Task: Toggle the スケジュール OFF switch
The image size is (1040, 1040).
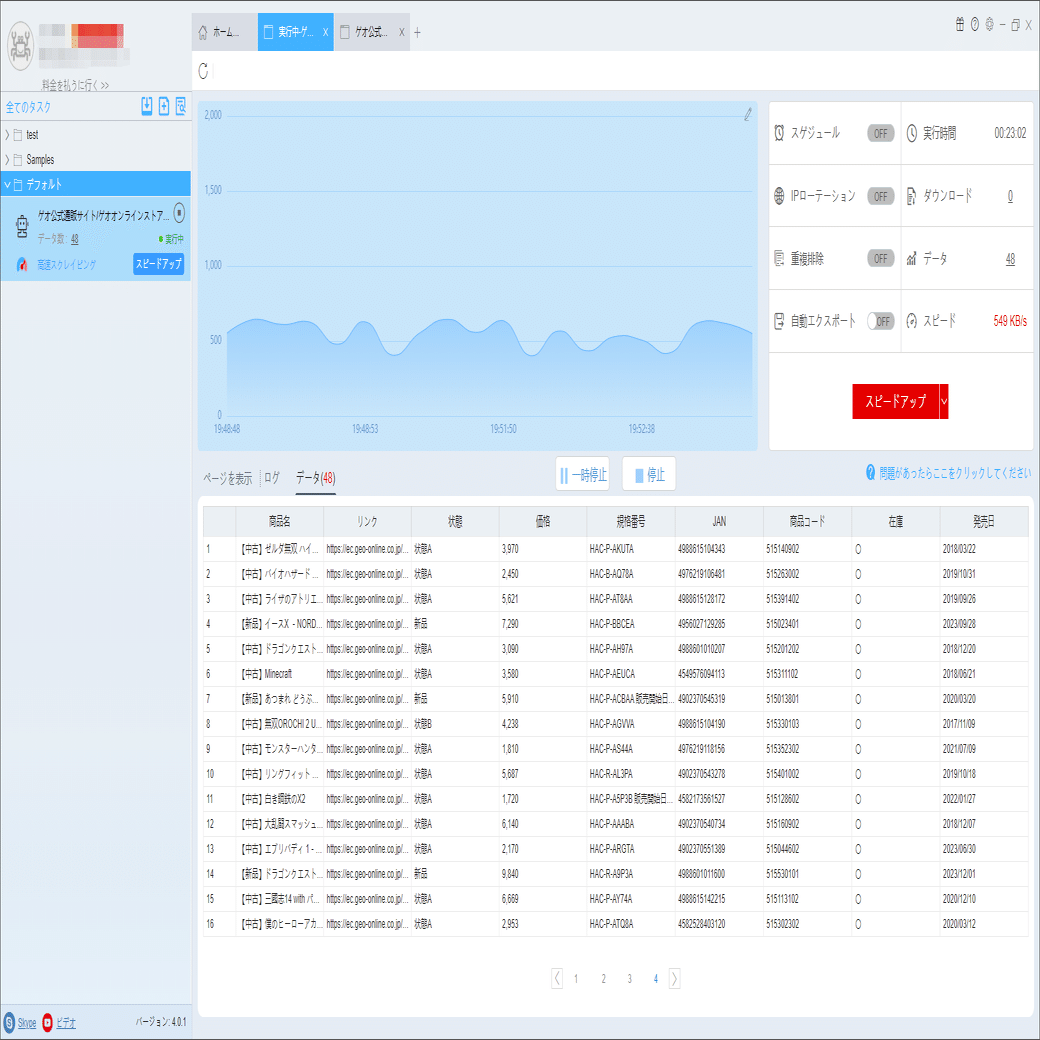Action: pos(880,133)
